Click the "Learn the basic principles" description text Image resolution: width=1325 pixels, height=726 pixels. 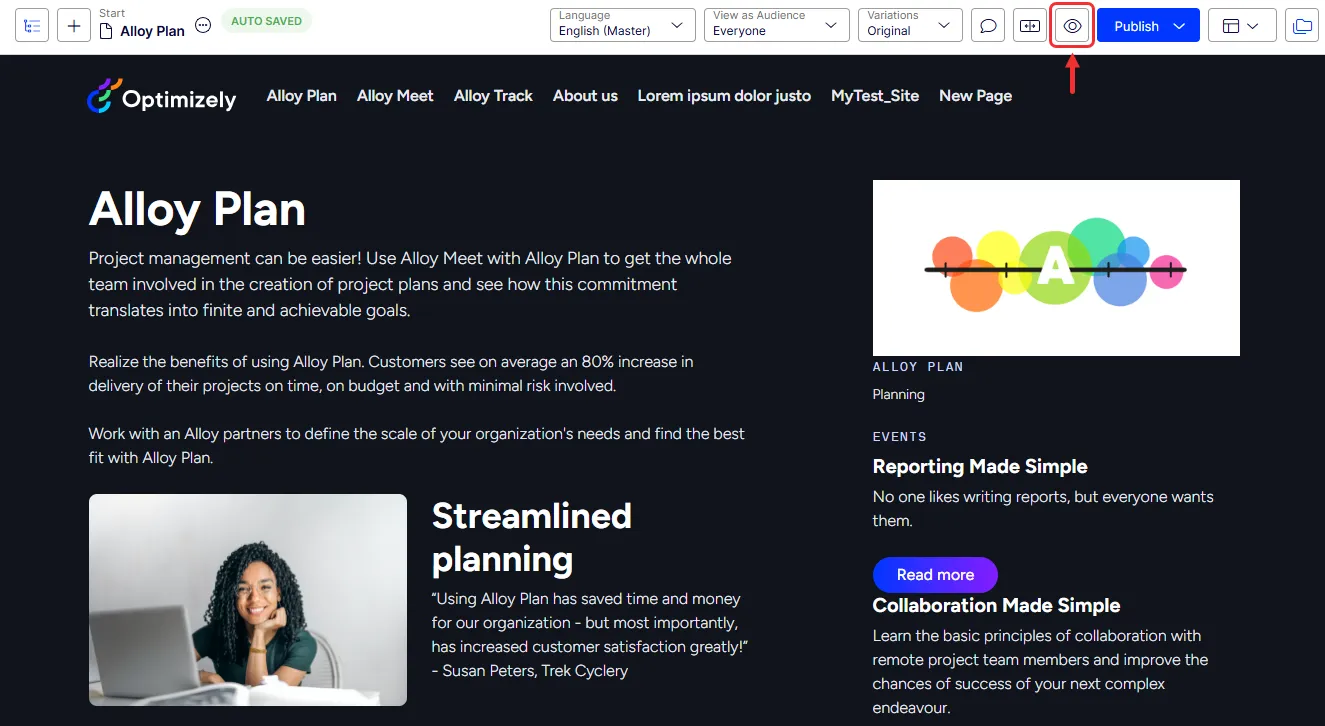pyautogui.click(x=1040, y=672)
